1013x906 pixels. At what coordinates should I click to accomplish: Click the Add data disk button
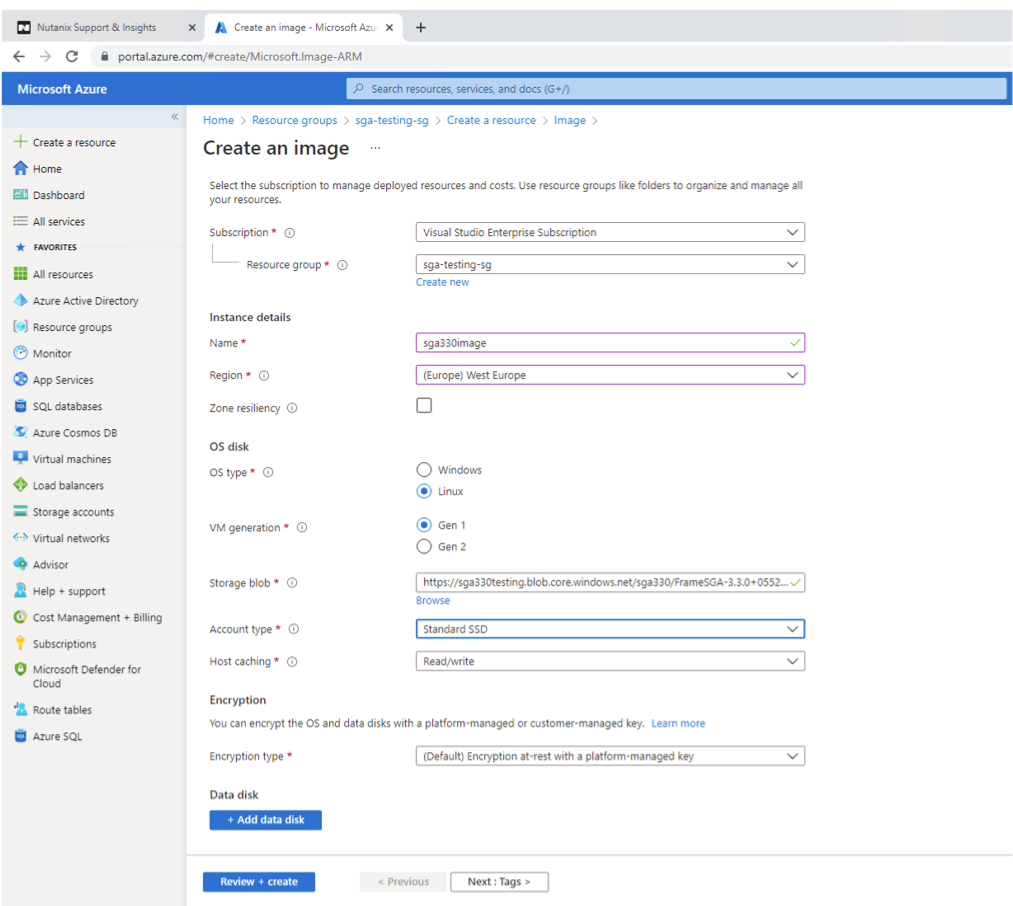pos(265,820)
